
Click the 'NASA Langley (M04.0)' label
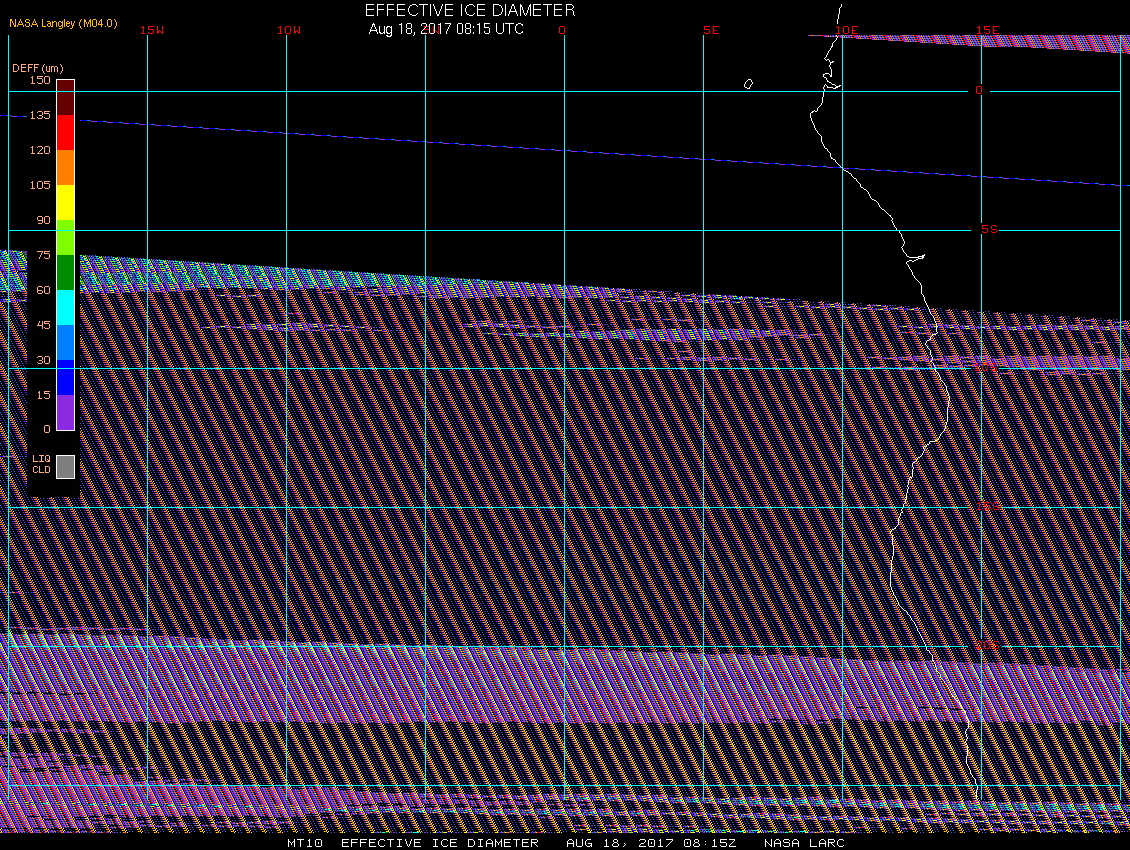pos(63,23)
